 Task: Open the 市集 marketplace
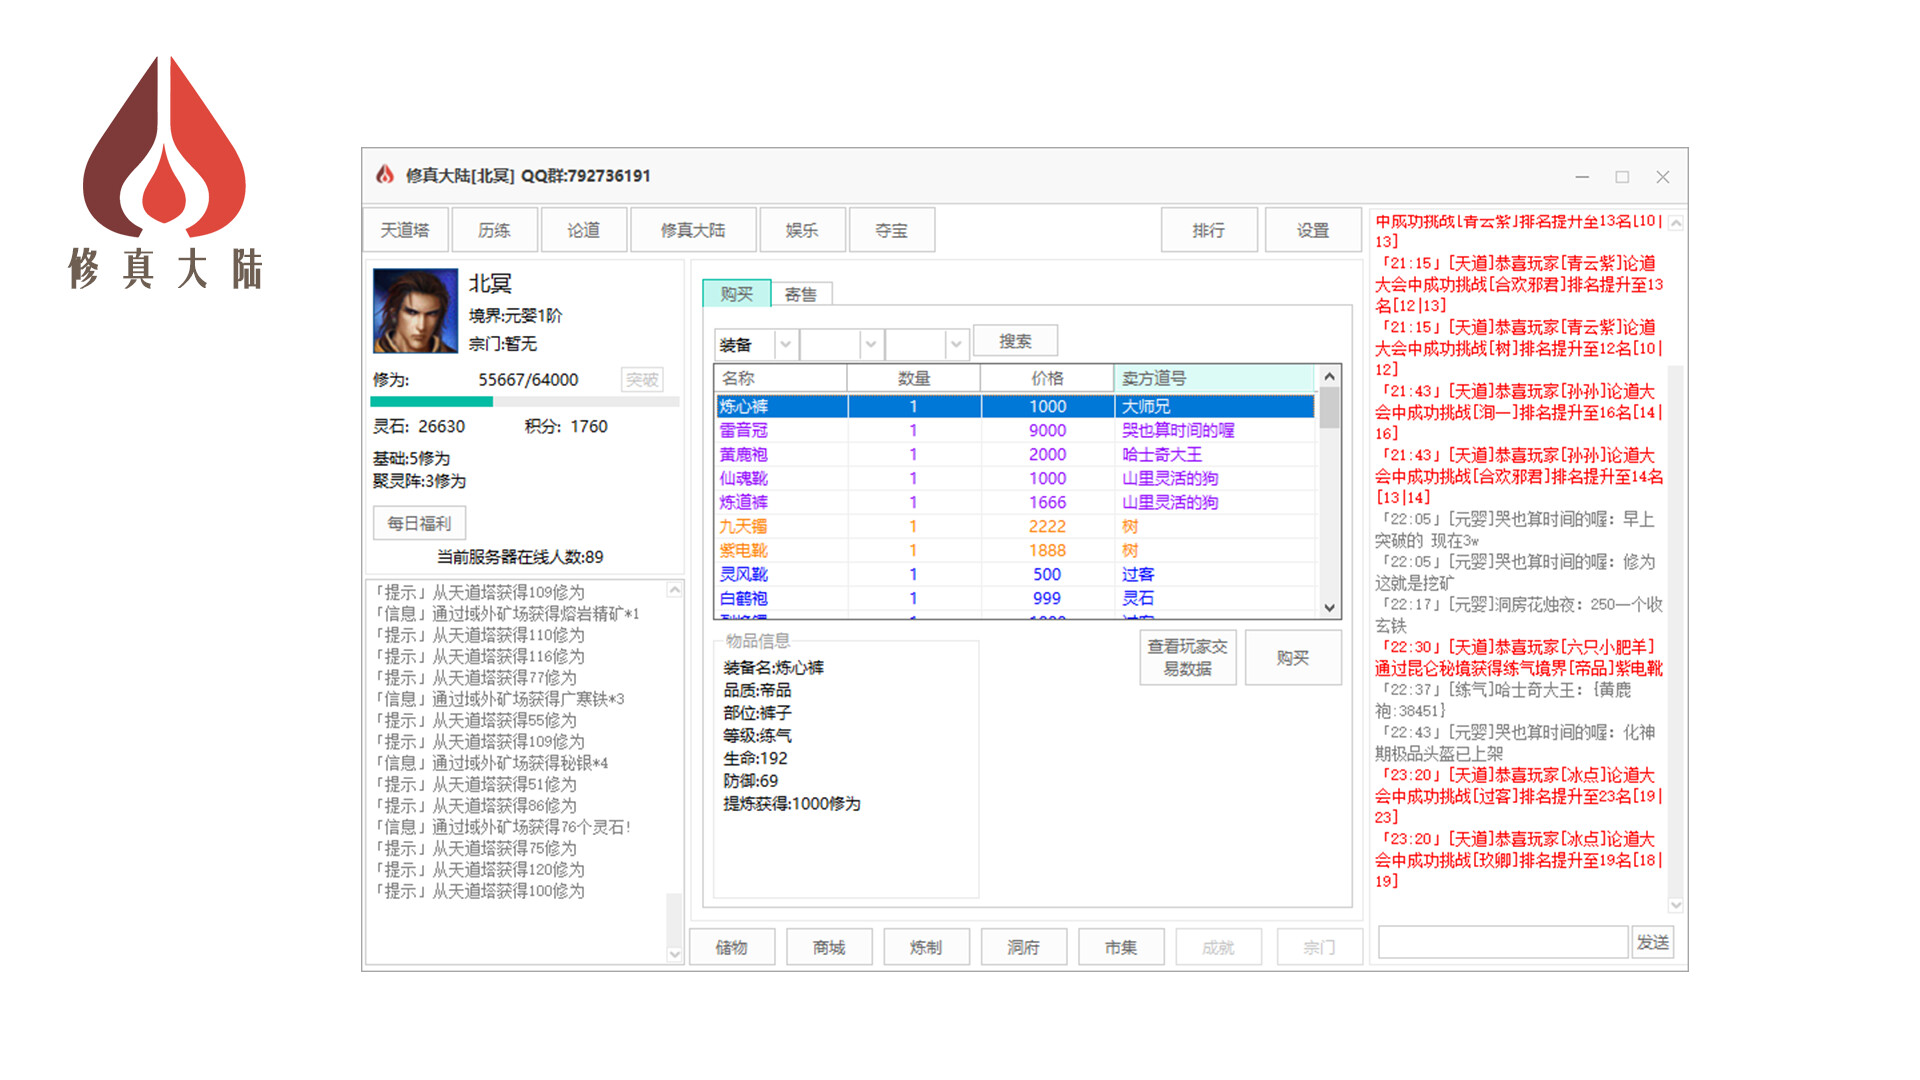pos(1121,946)
